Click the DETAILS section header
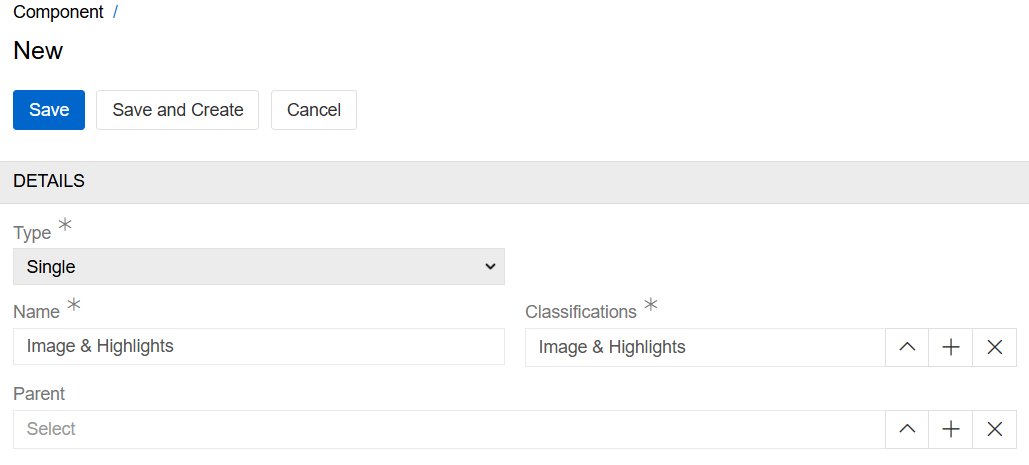The width and height of the screenshot is (1029, 465). pos(49,182)
